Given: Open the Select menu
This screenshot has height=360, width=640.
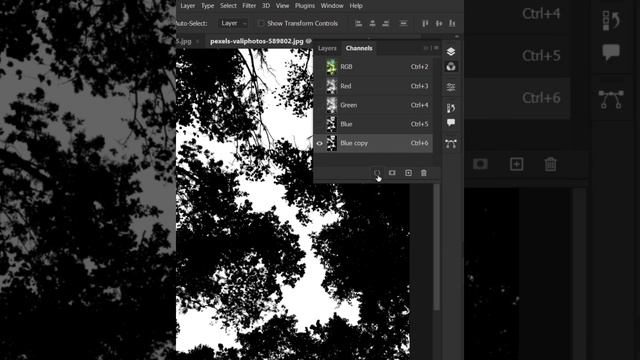Looking at the screenshot, I should [x=228, y=6].
